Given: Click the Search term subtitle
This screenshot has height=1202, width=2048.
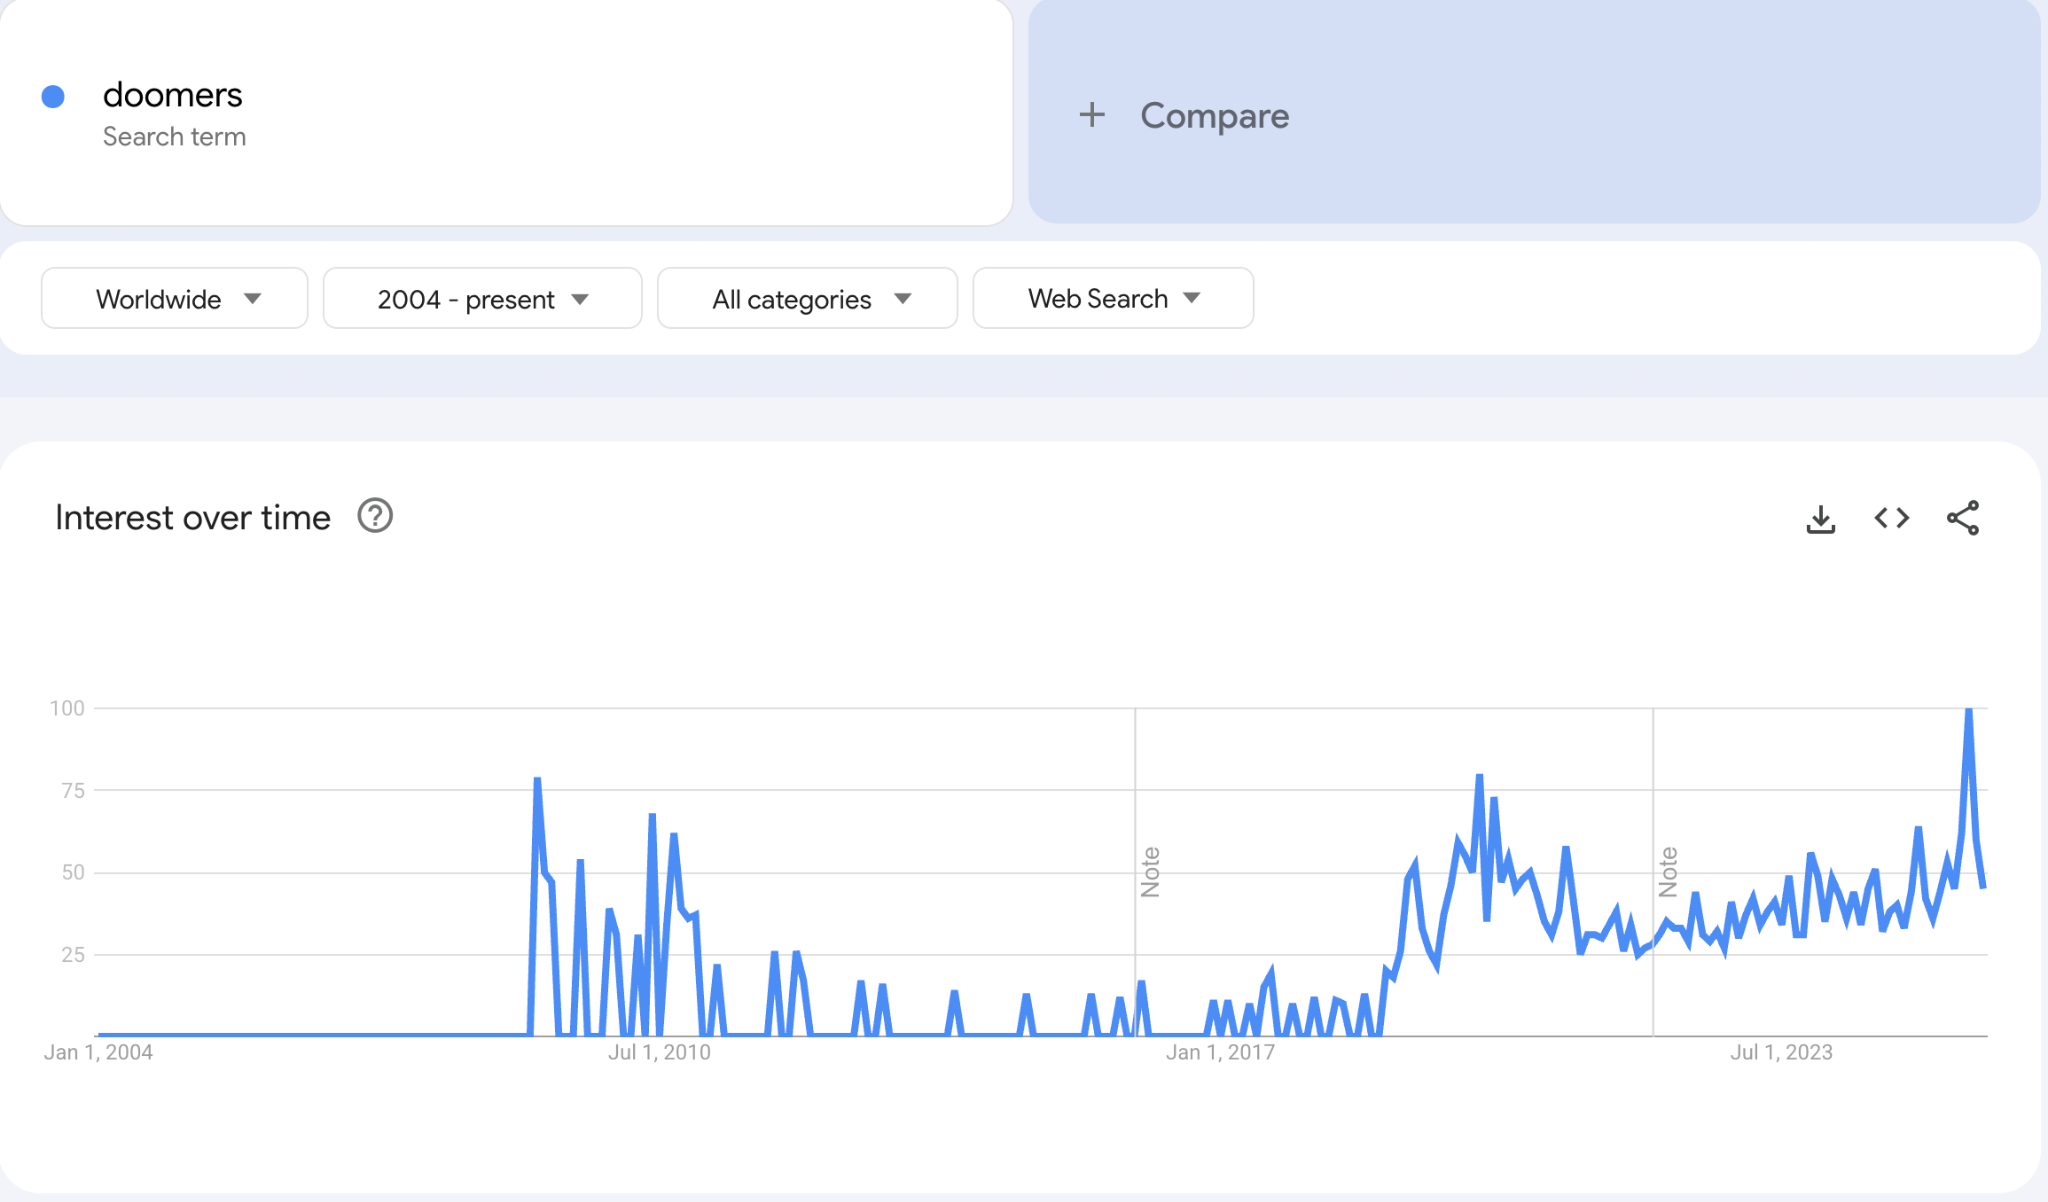Looking at the screenshot, I should [174, 137].
